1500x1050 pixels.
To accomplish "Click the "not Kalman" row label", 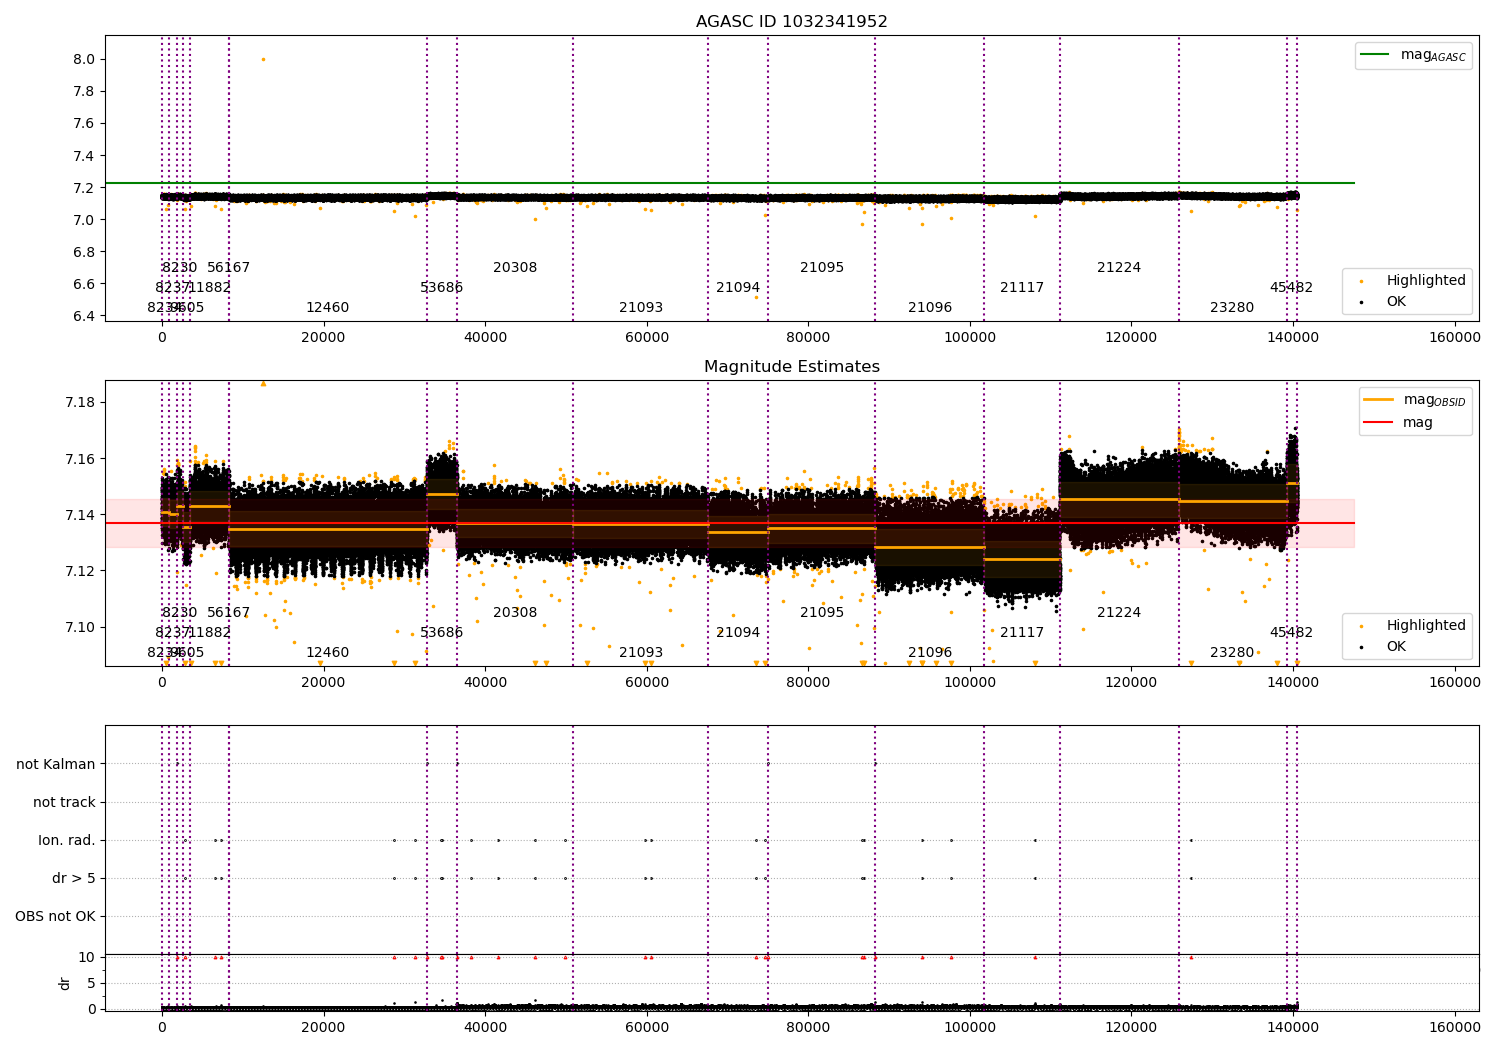I will click(x=56, y=765).
